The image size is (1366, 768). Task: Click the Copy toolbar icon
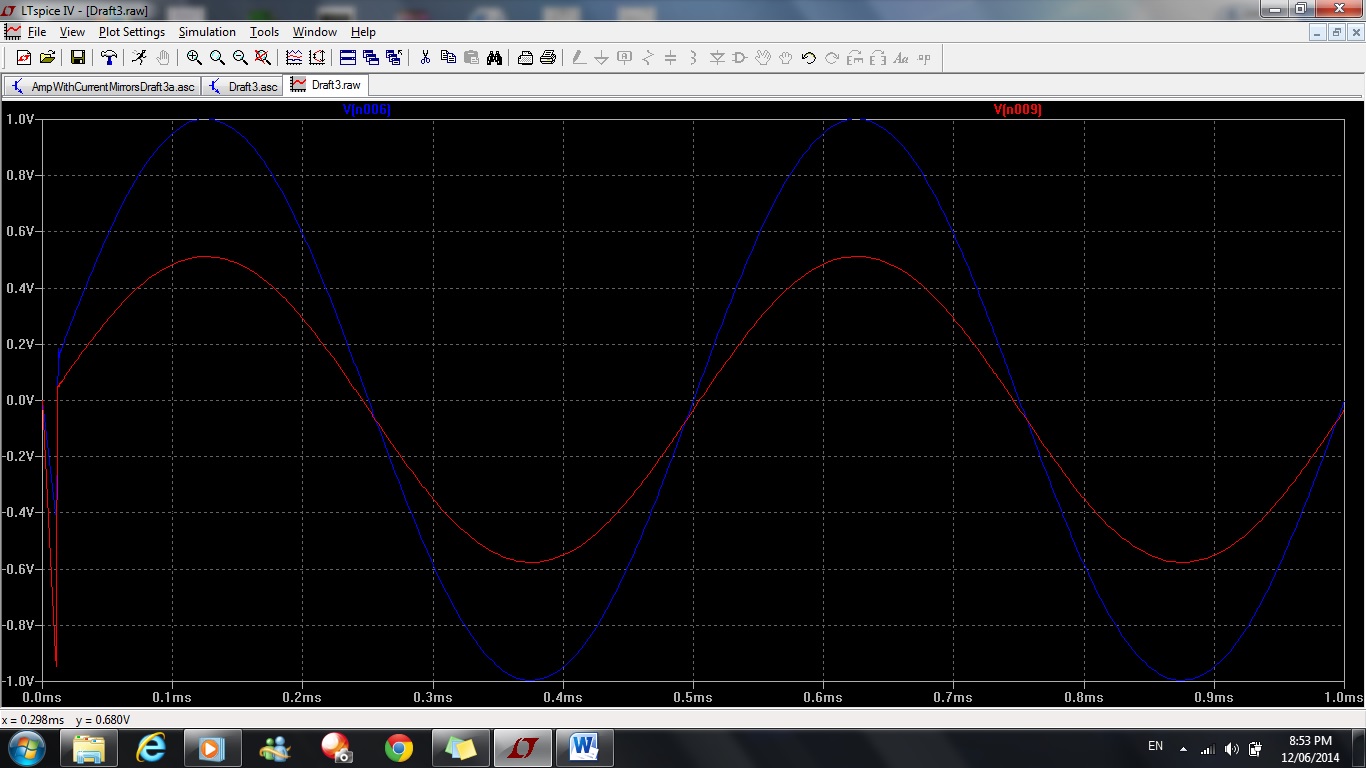click(x=448, y=58)
